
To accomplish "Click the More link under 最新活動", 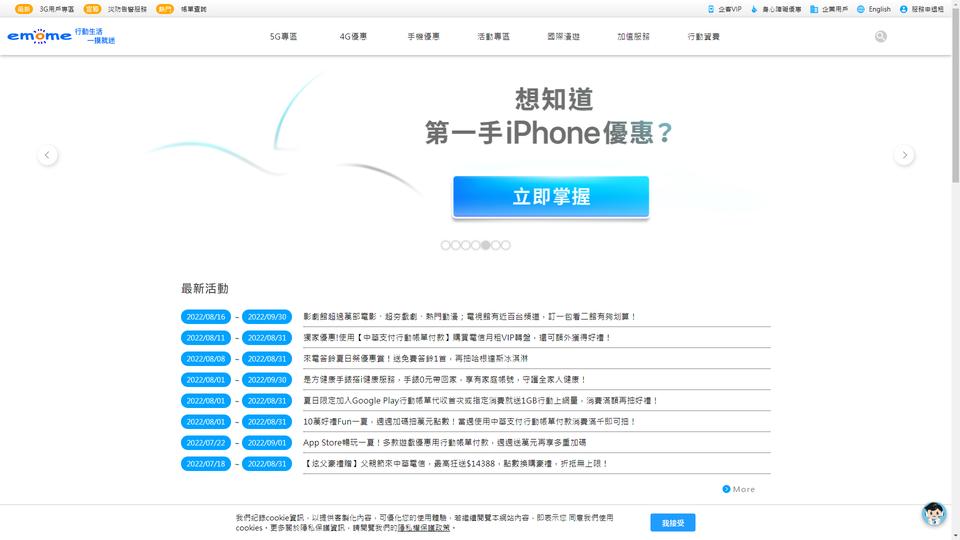I will tap(739, 489).
